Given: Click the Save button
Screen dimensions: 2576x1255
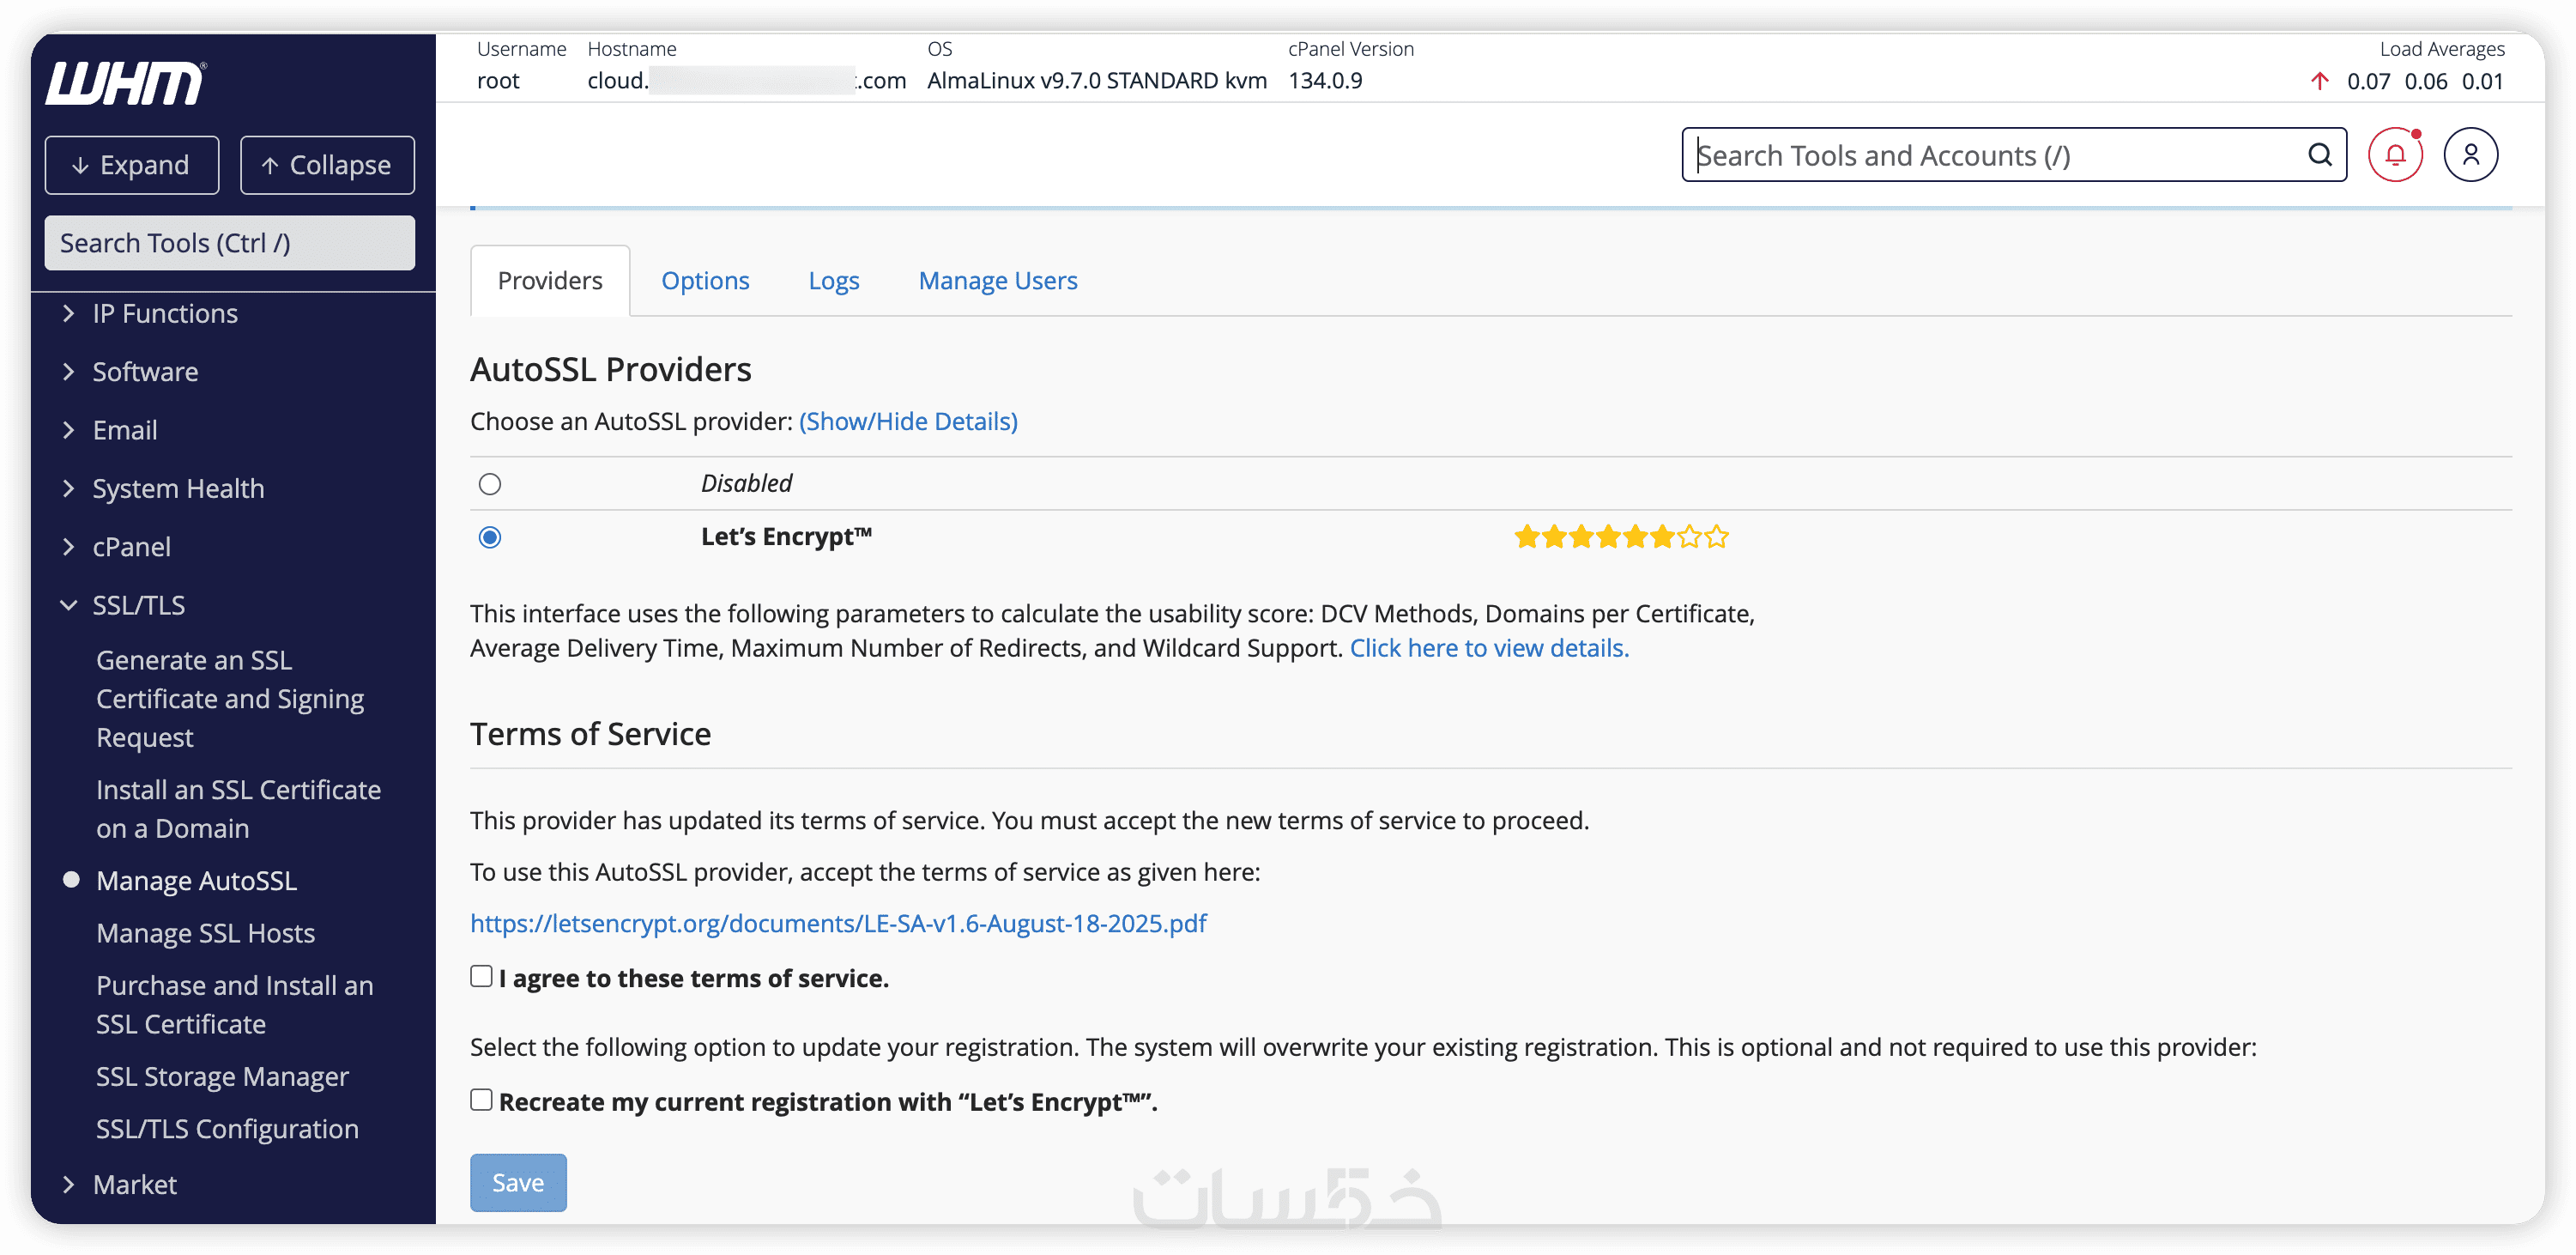Looking at the screenshot, I should (x=518, y=1182).
